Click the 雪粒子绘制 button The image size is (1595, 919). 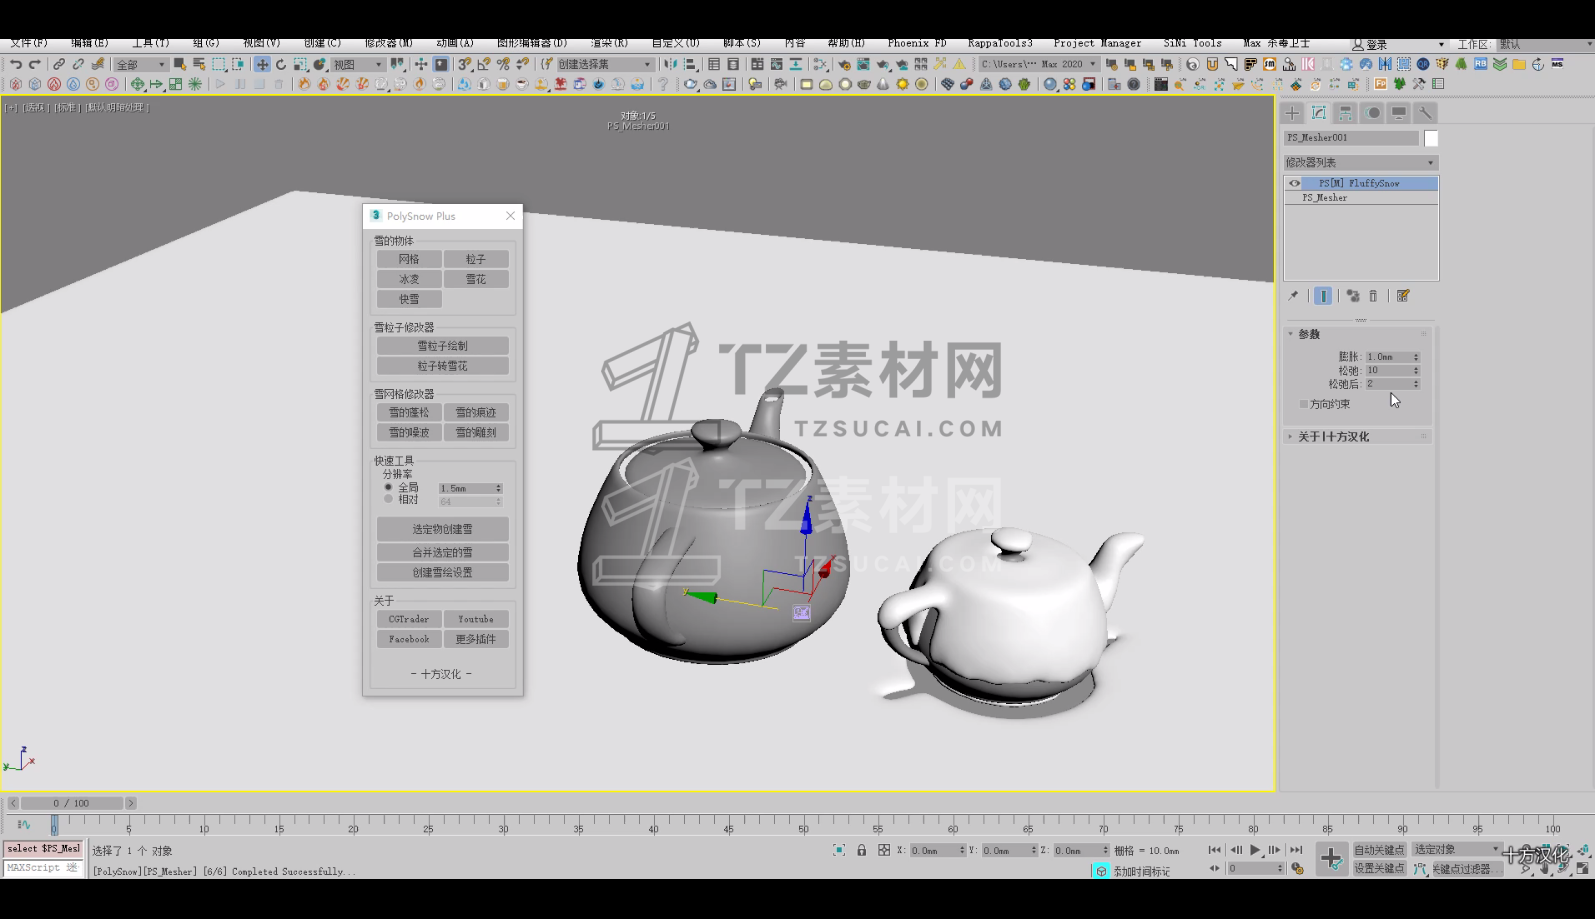tap(443, 346)
